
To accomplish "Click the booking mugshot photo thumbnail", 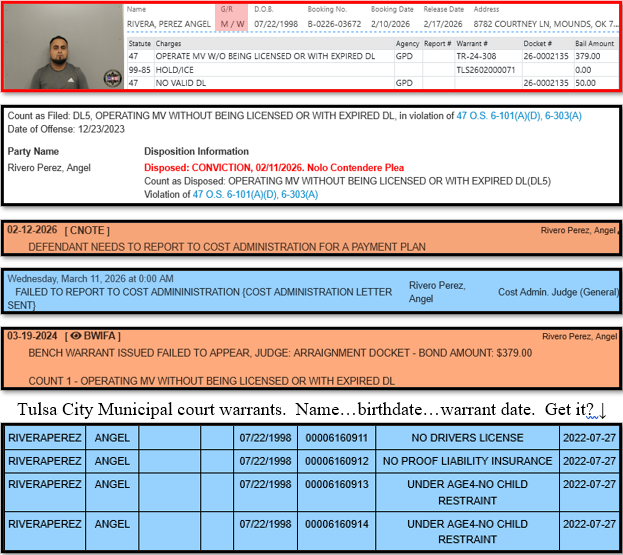I will [64, 46].
